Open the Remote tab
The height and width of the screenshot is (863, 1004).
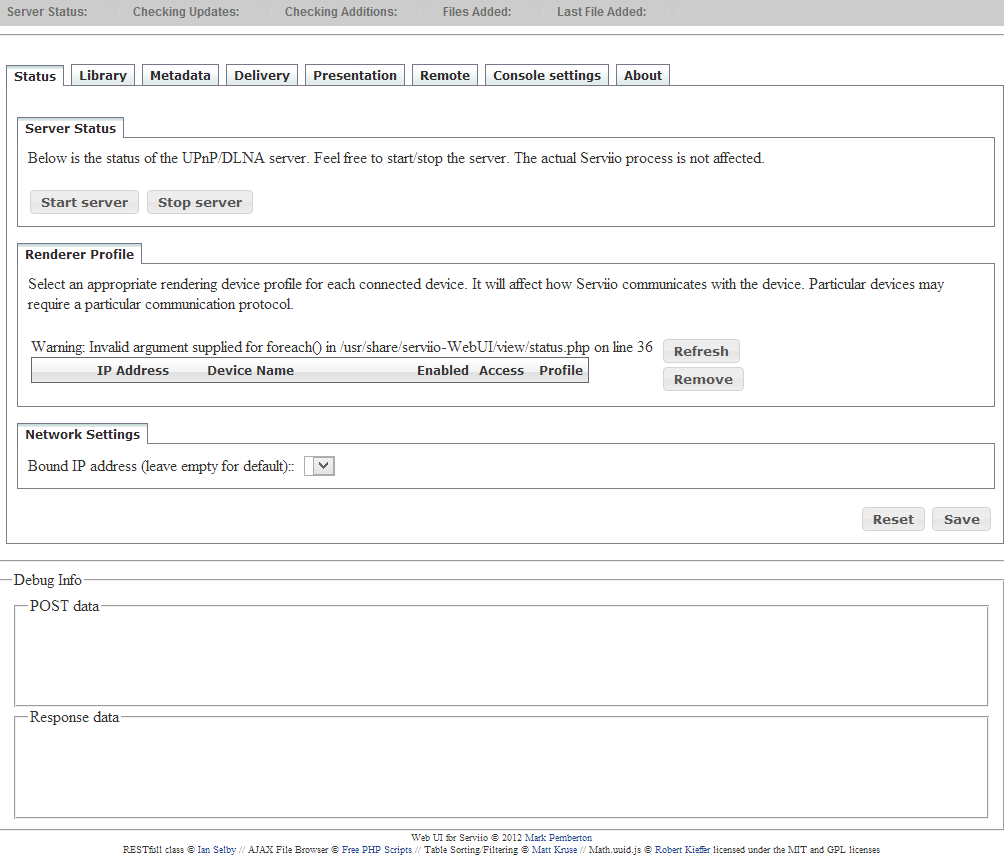(x=445, y=75)
